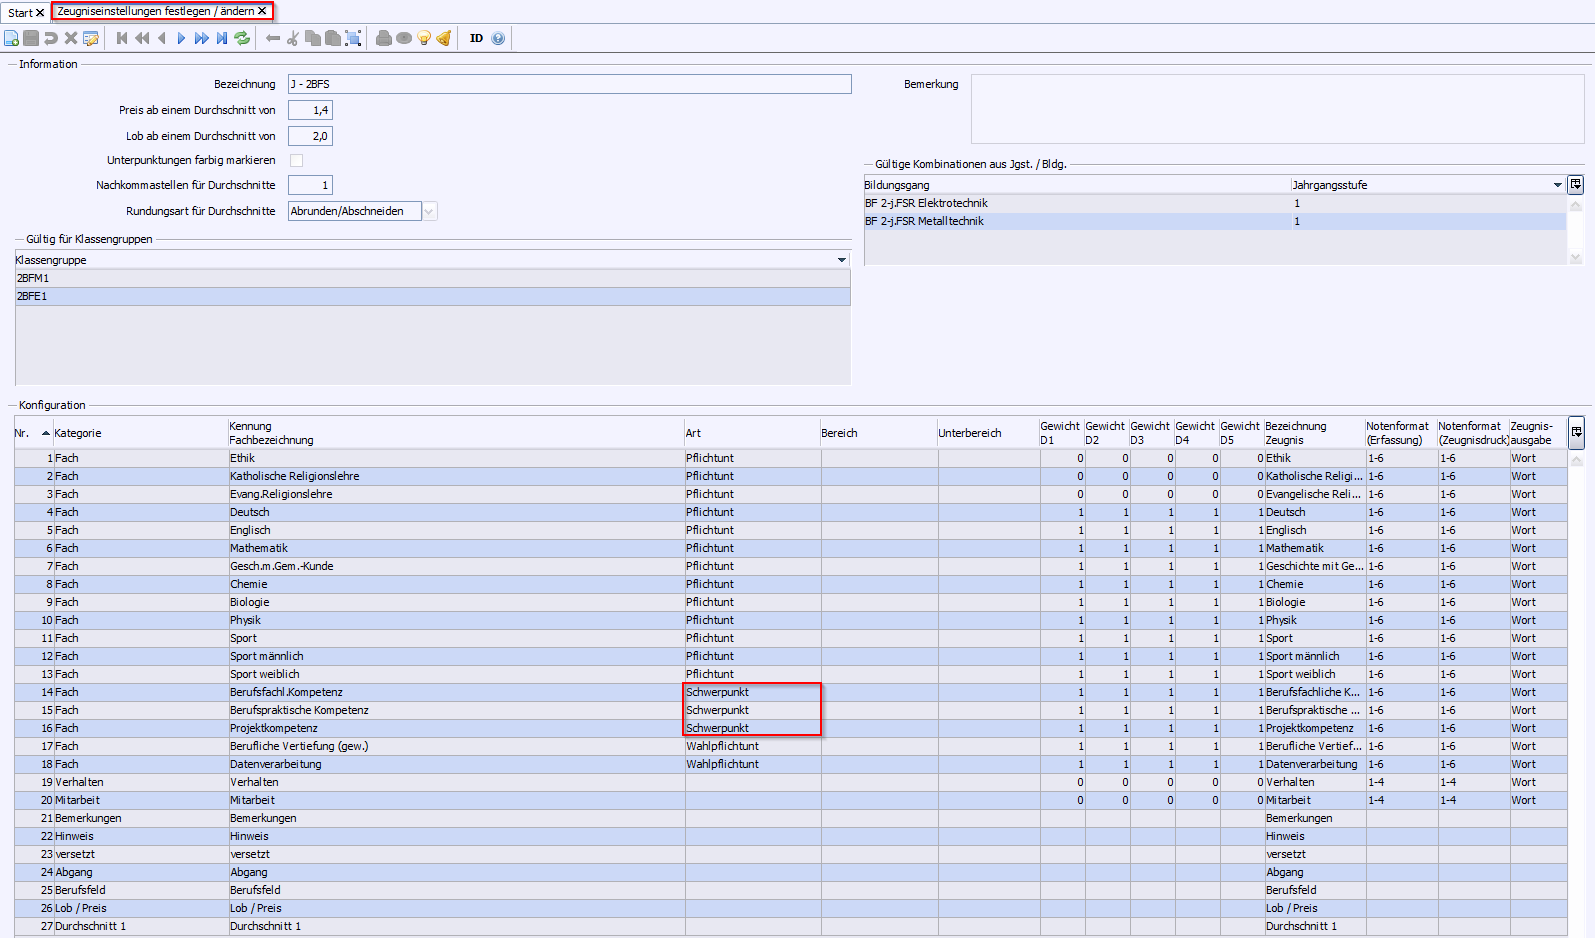
Task: Open the Jahrgangsstufe column dropdown arrow
Action: click(1557, 185)
